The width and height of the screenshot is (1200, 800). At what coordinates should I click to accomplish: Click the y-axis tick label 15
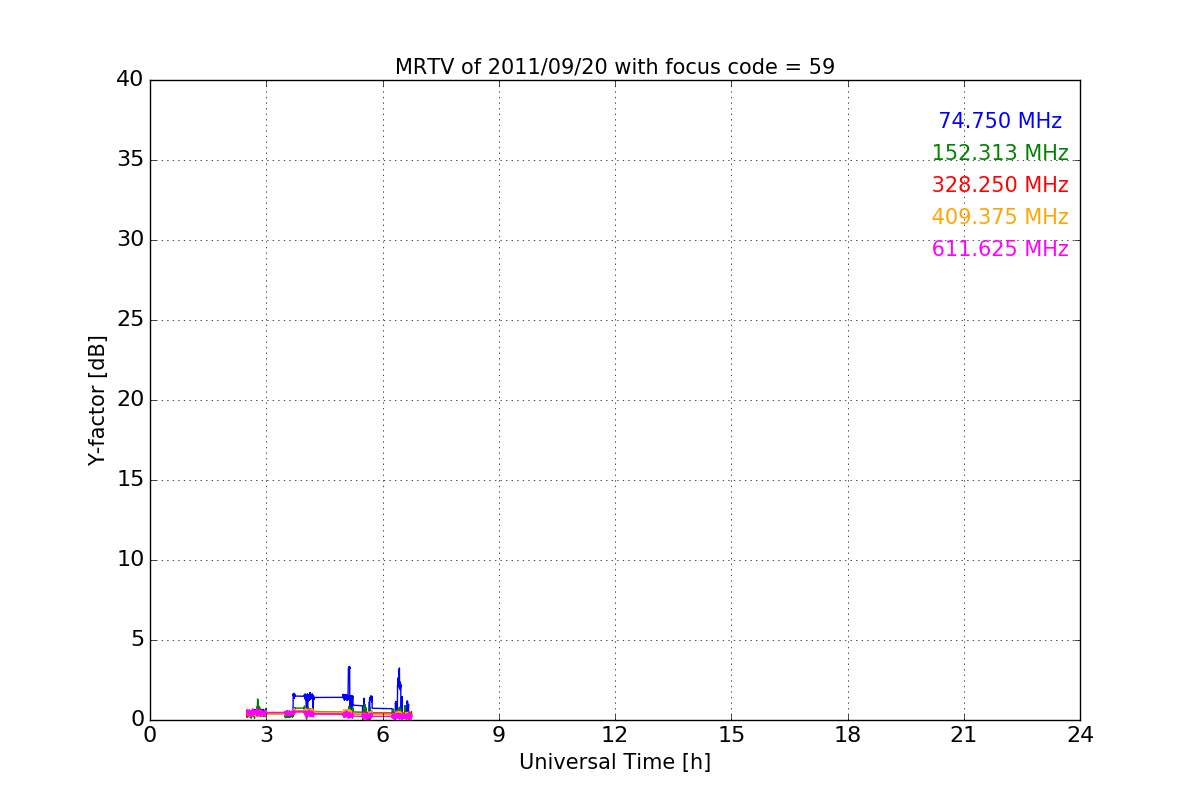(x=130, y=480)
